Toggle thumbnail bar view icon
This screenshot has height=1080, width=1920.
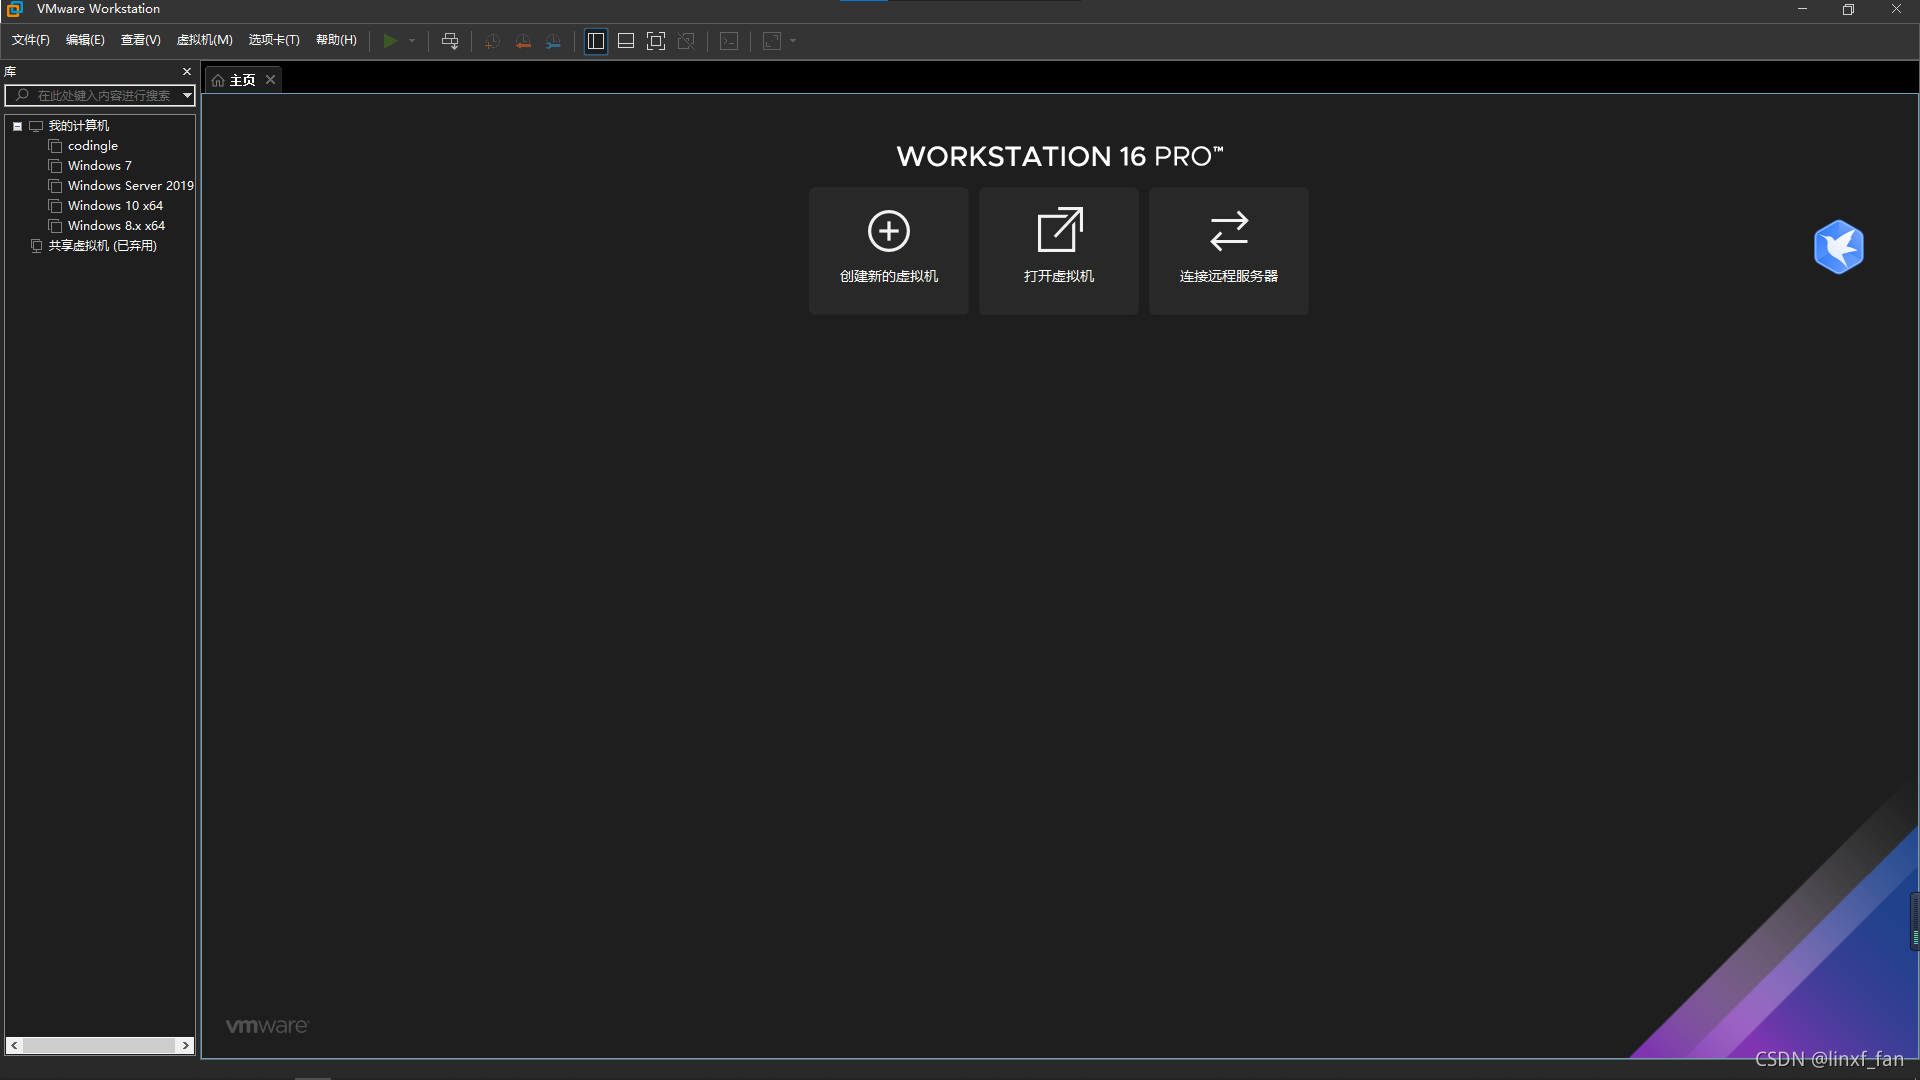(x=626, y=41)
